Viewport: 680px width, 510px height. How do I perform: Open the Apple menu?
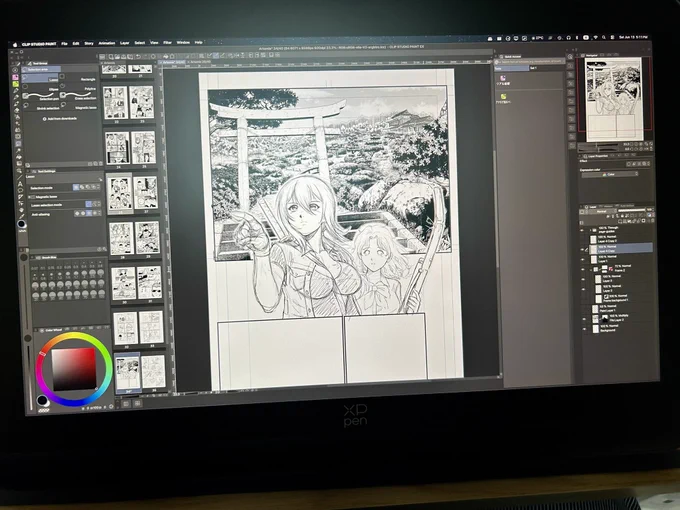point(15,44)
